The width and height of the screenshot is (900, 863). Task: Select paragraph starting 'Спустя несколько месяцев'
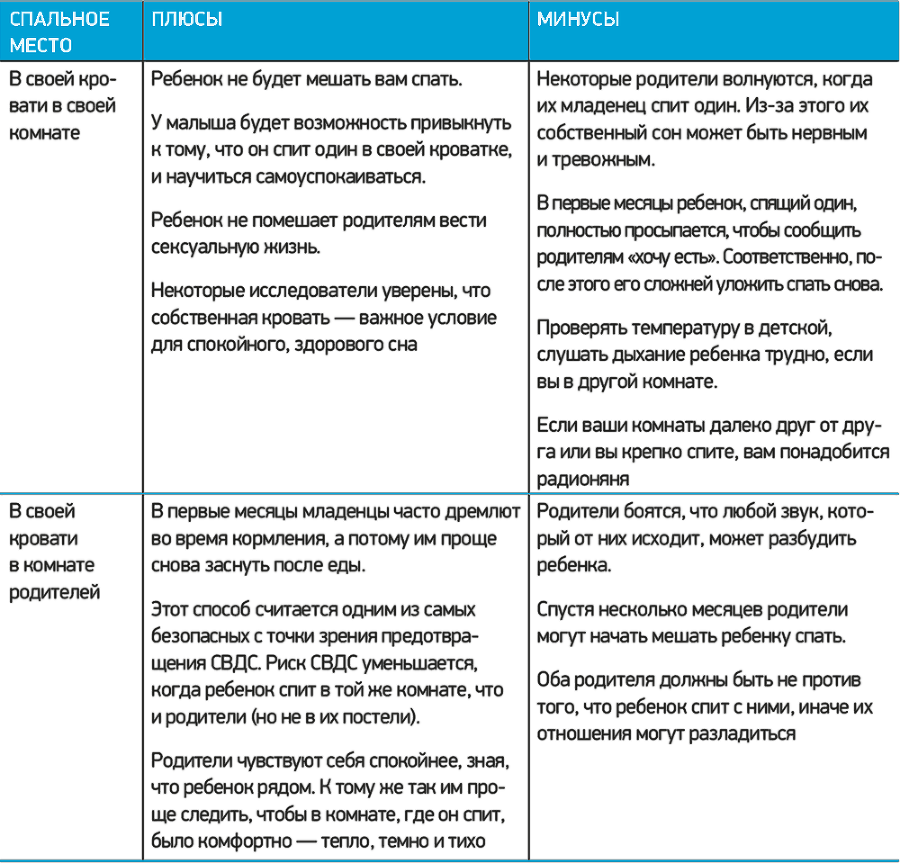coord(692,623)
